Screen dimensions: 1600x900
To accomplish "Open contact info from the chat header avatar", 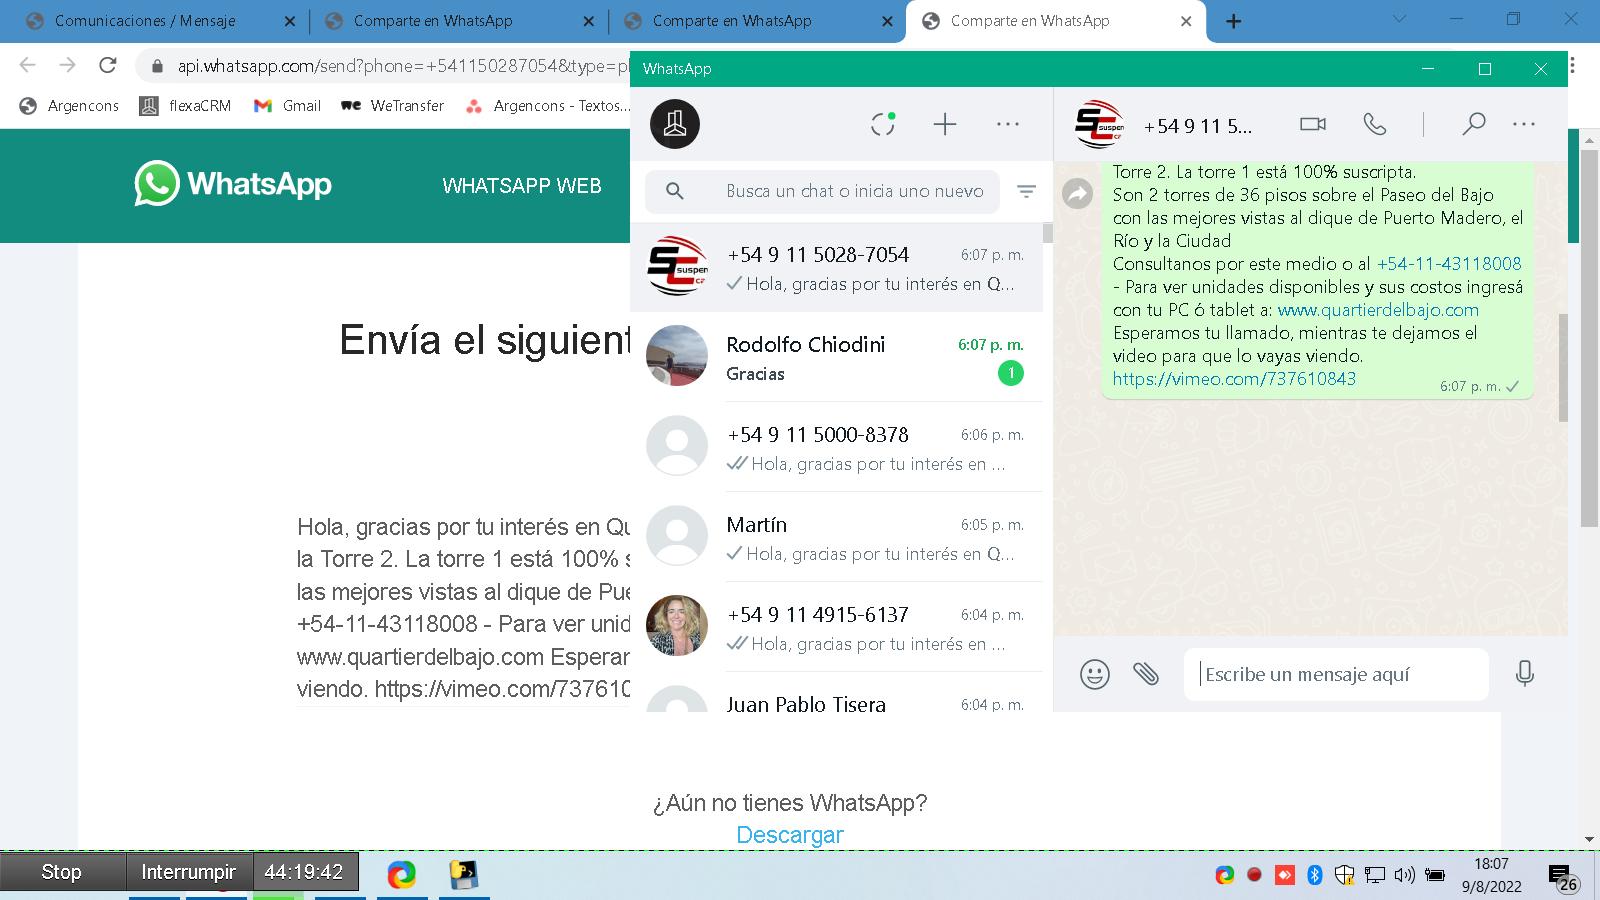I will [1099, 124].
